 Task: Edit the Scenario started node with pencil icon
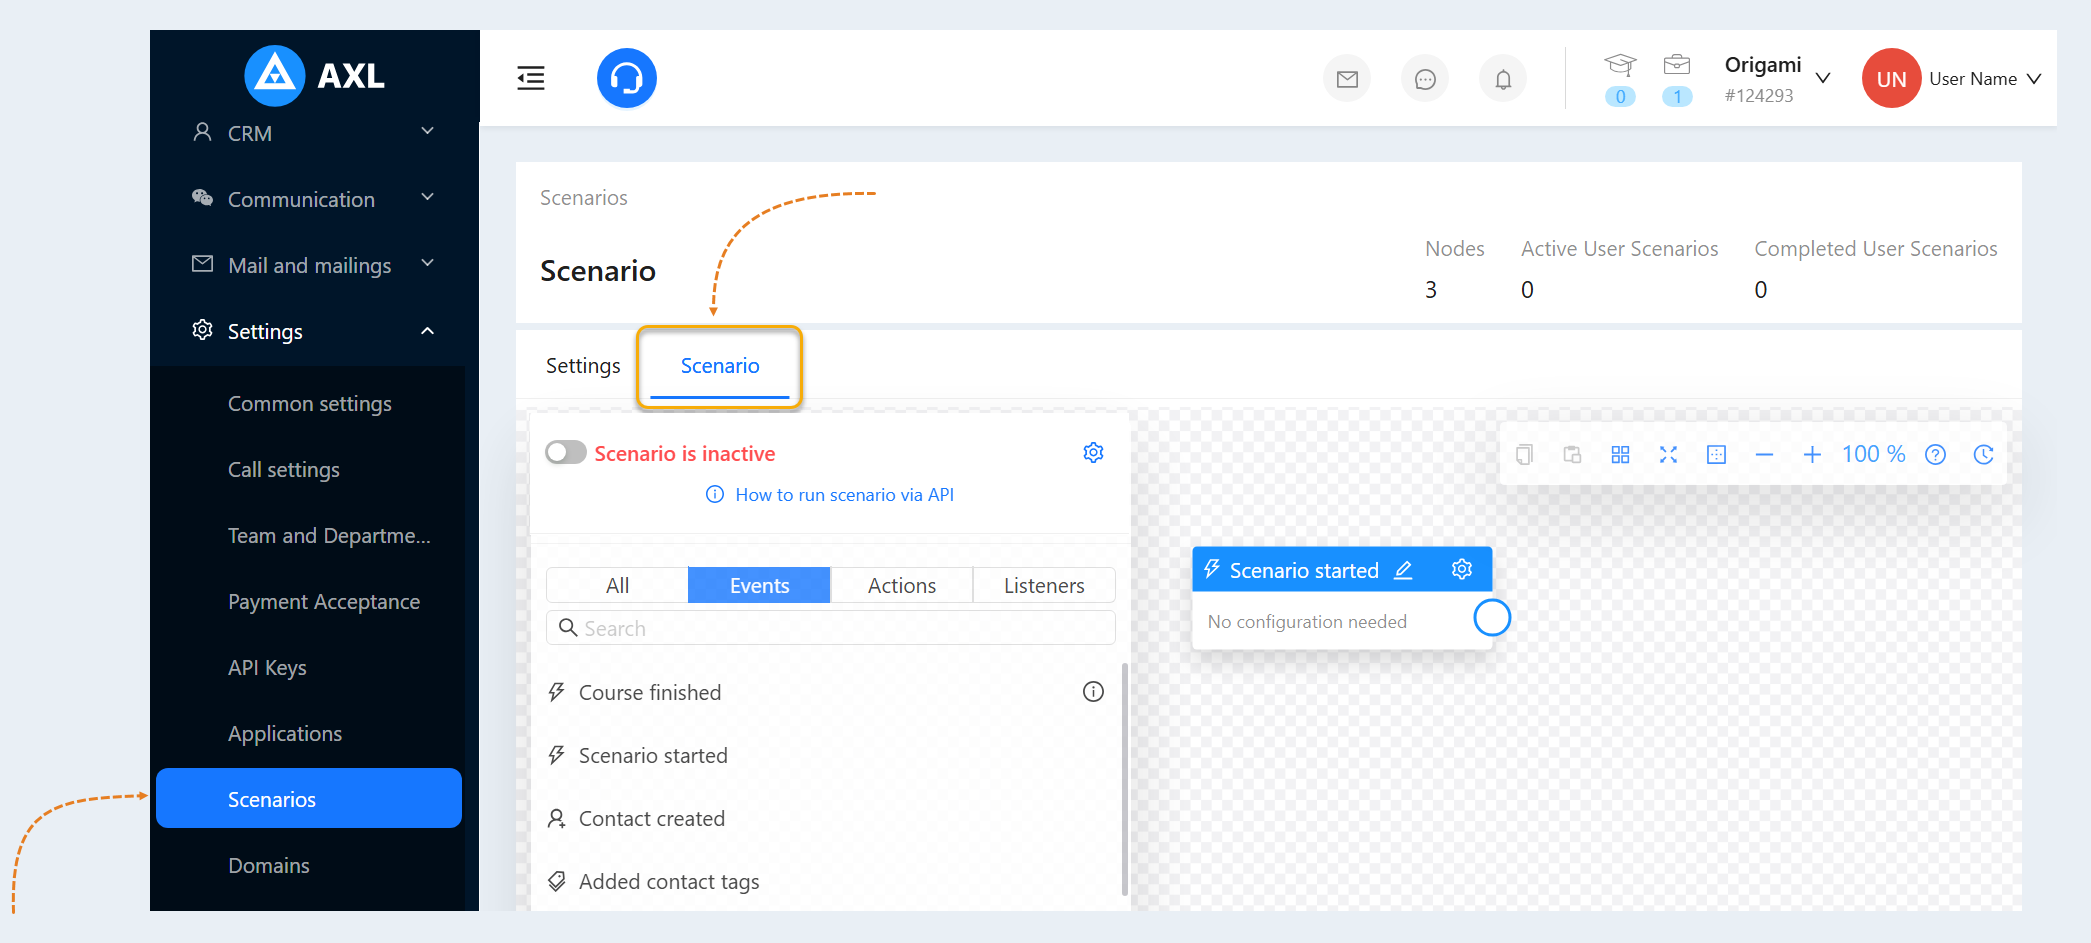click(1404, 570)
